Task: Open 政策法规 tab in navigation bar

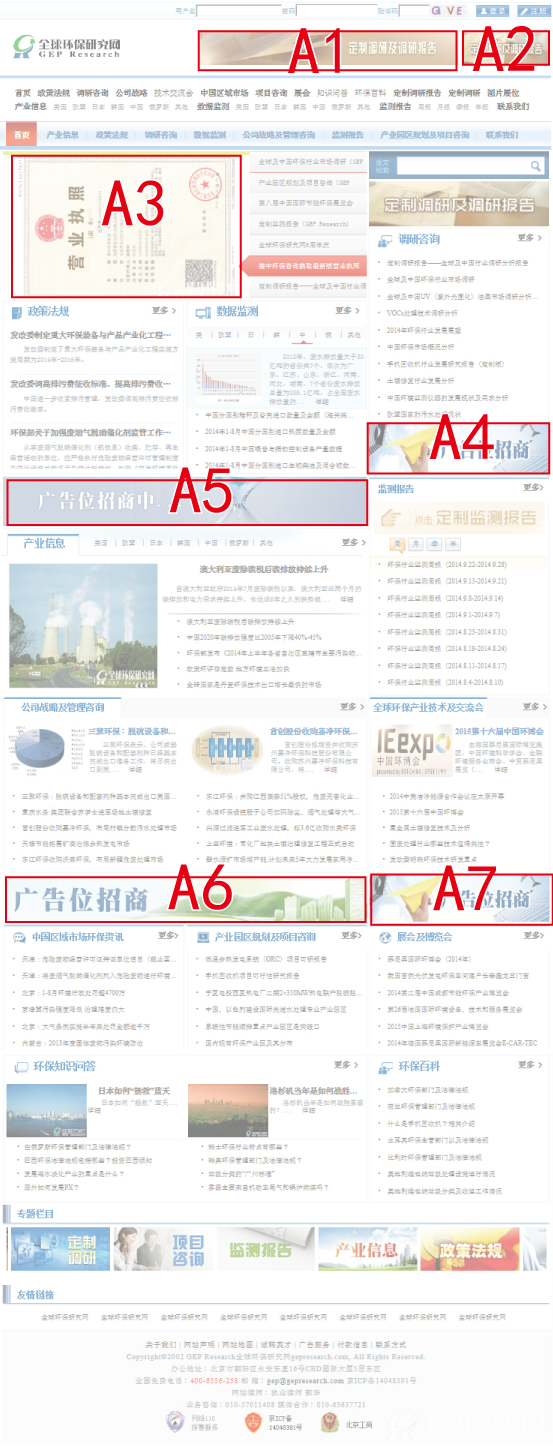Action: click(x=112, y=134)
